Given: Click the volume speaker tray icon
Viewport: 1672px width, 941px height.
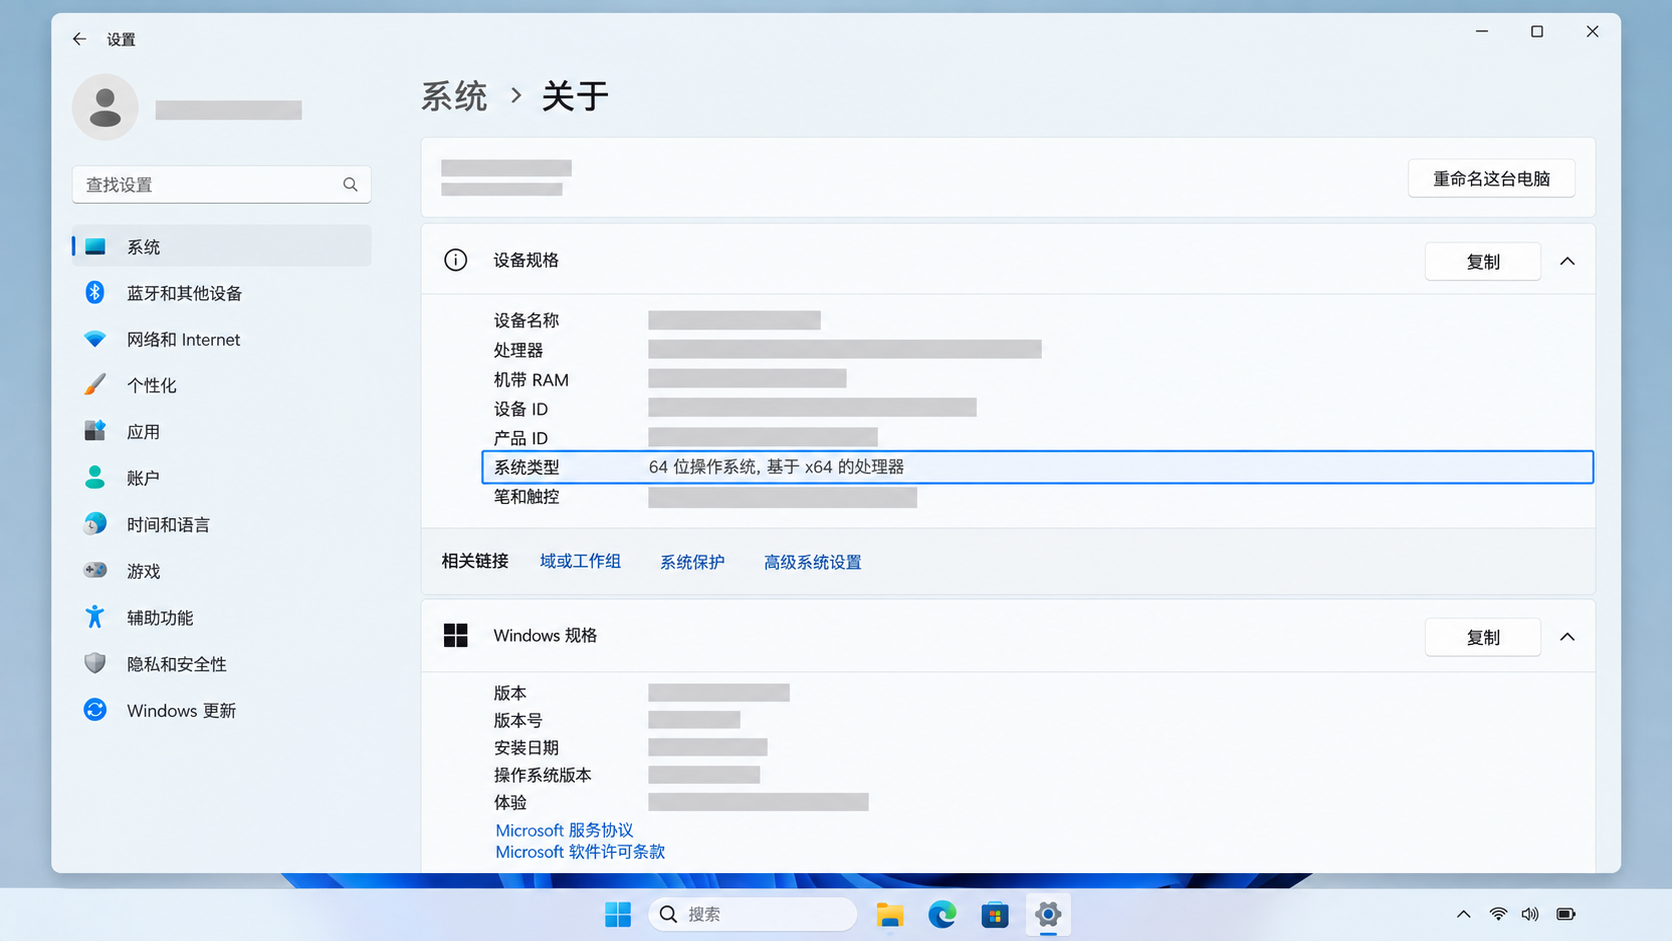Looking at the screenshot, I should click(1530, 914).
